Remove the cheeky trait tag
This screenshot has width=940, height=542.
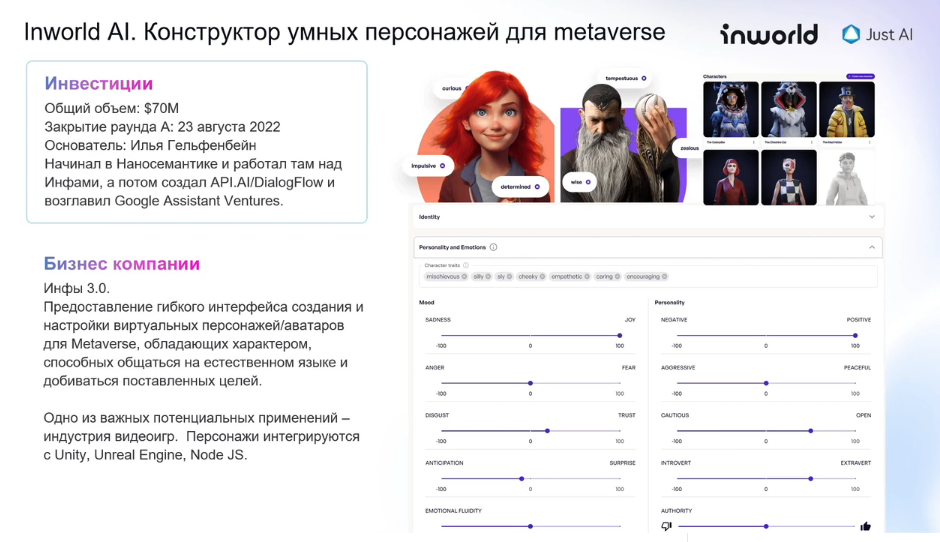[x=542, y=277]
